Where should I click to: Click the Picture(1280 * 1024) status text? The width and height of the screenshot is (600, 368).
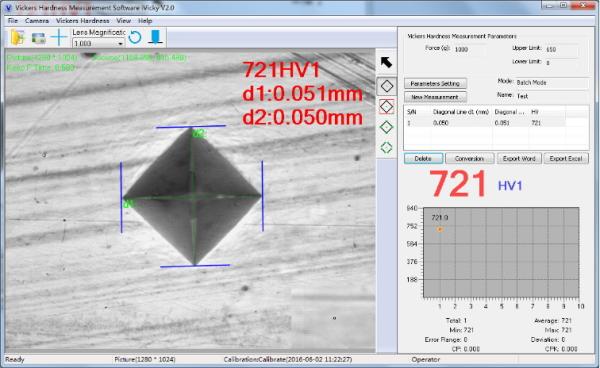pos(145,360)
